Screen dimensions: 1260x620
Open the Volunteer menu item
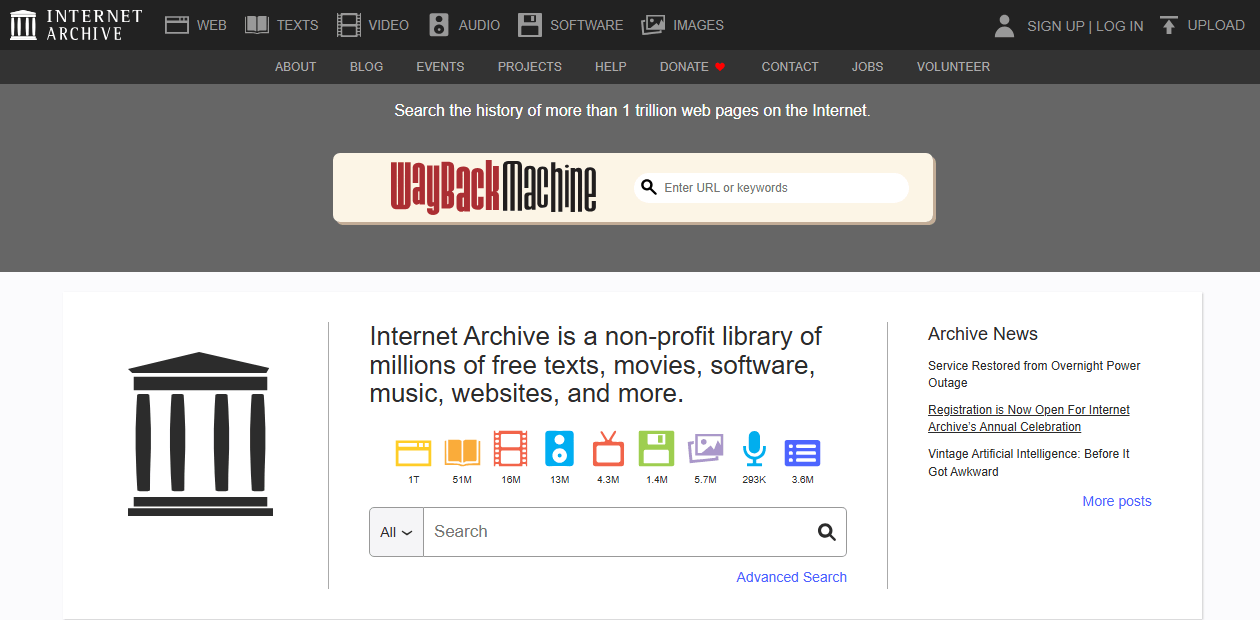pos(953,67)
